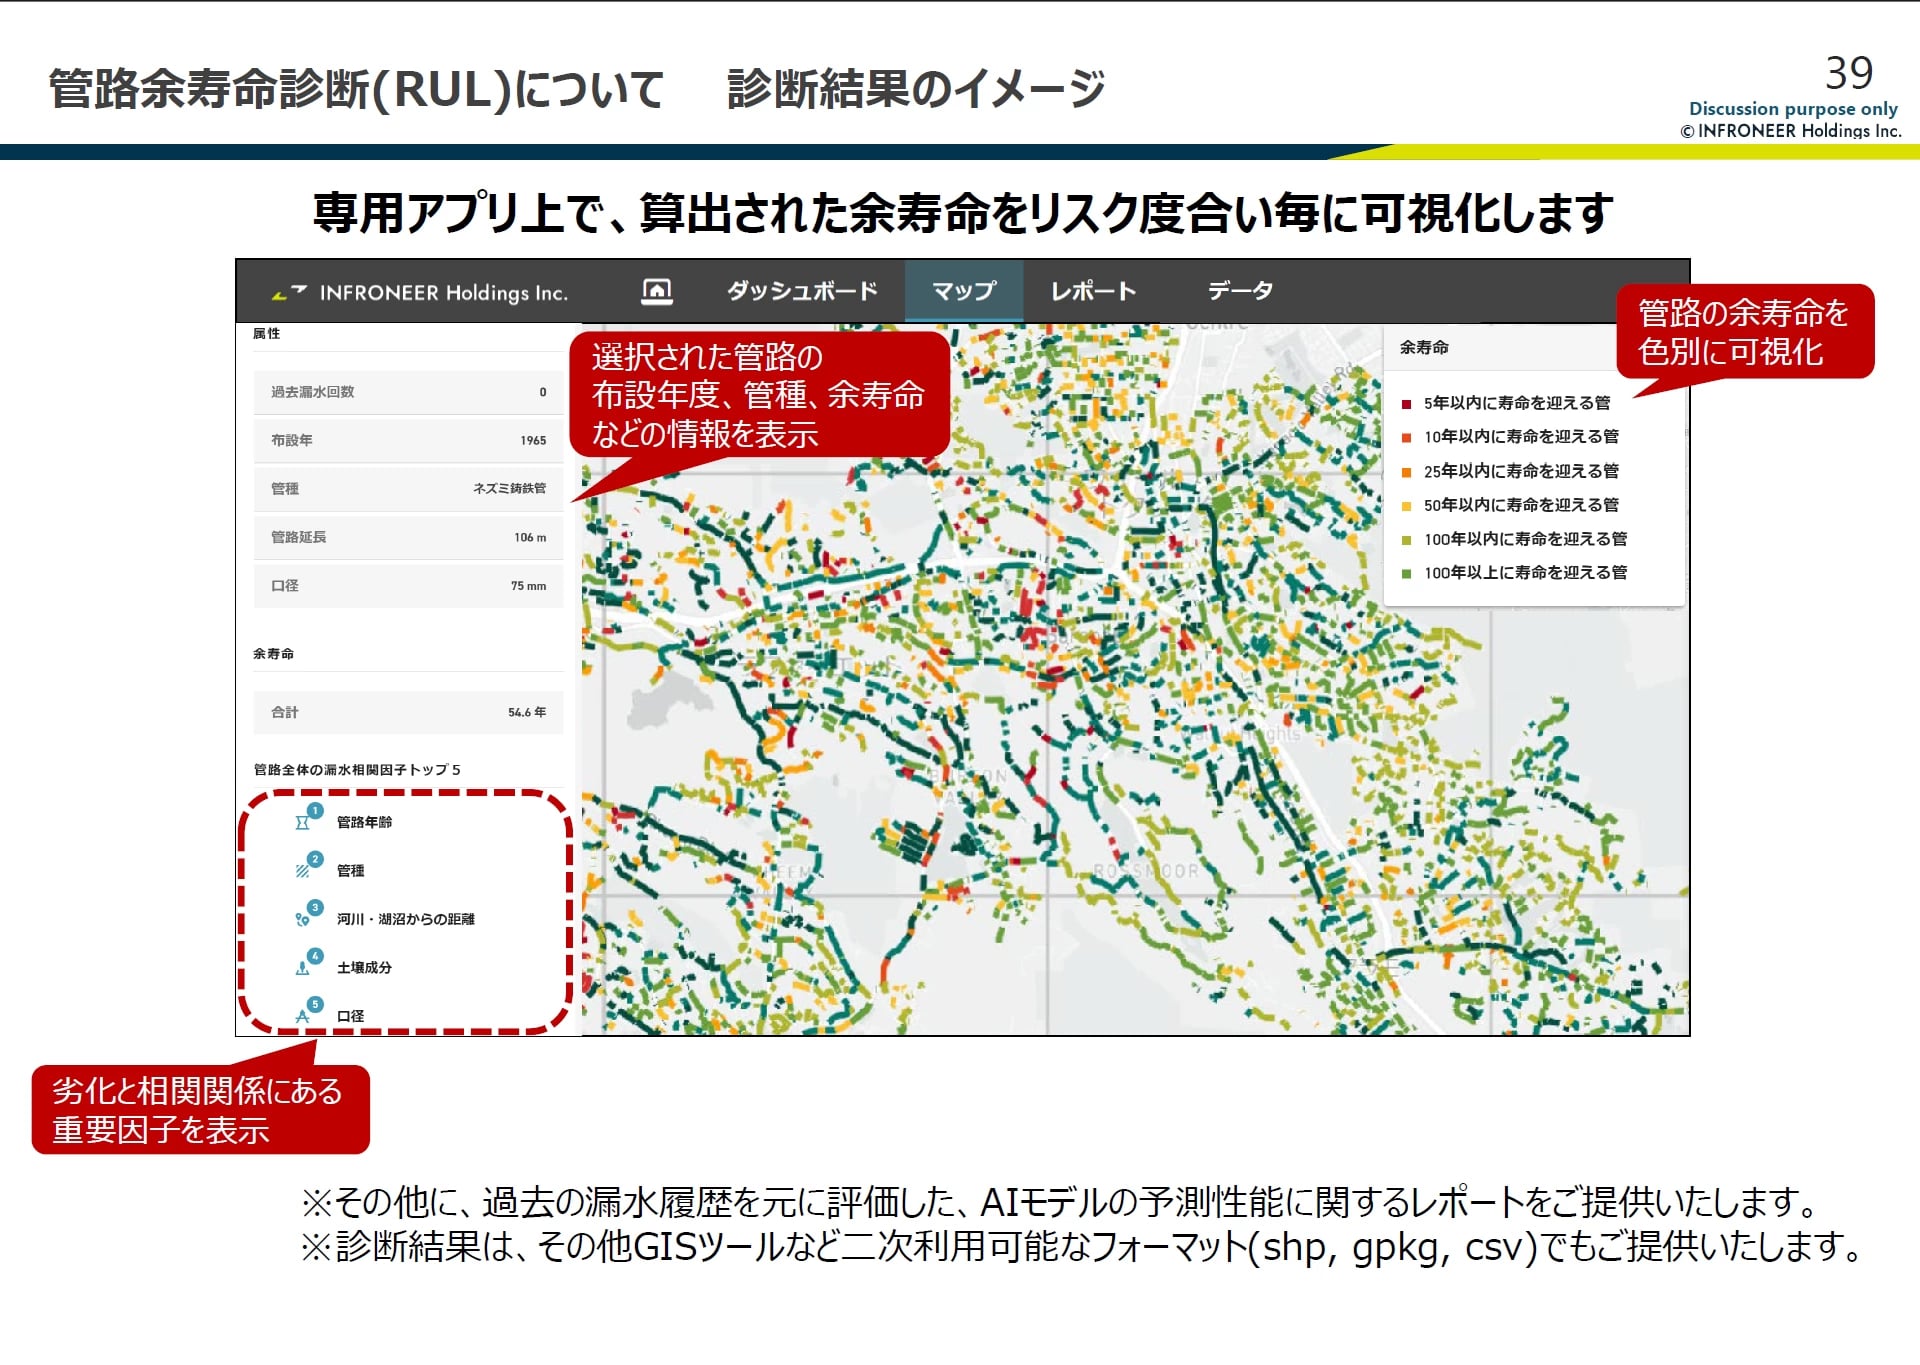This screenshot has height=1365, width=1920.
Task: Select the 100年以内に寿命を迎える管 legend entry
Action: pos(1524,539)
